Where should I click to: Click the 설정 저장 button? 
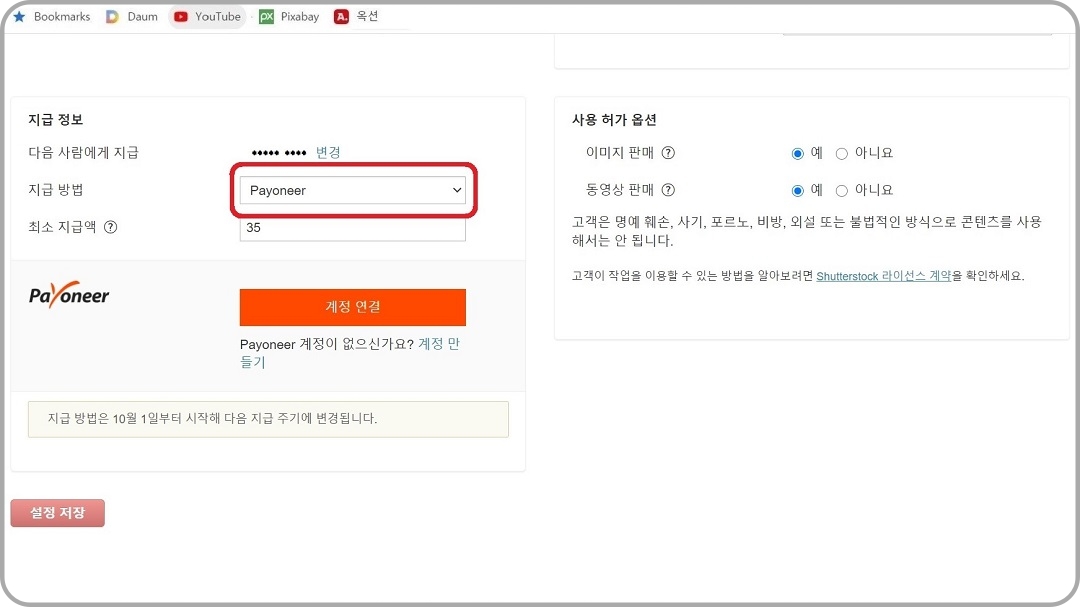point(58,513)
